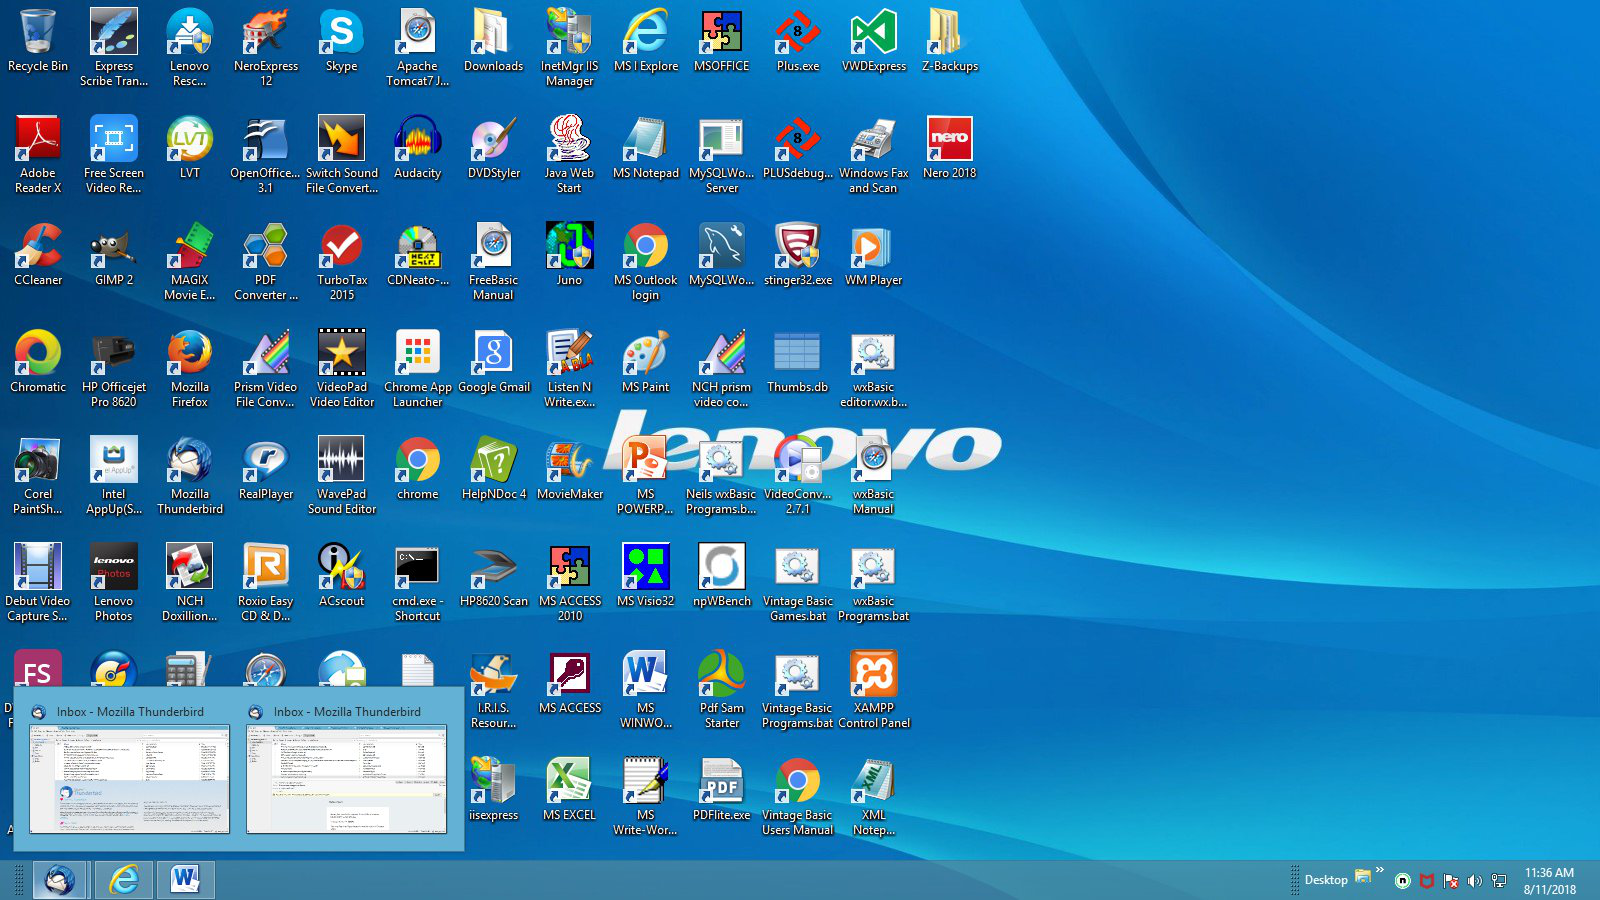Open the MovieMaker icon
Screen dimensions: 1600x900
[x=570, y=470]
